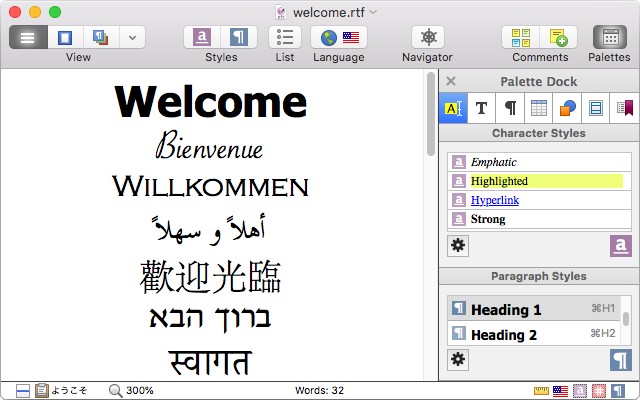Select the Heading 1 paragraph style
The width and height of the screenshot is (640, 400).
(x=534, y=309)
